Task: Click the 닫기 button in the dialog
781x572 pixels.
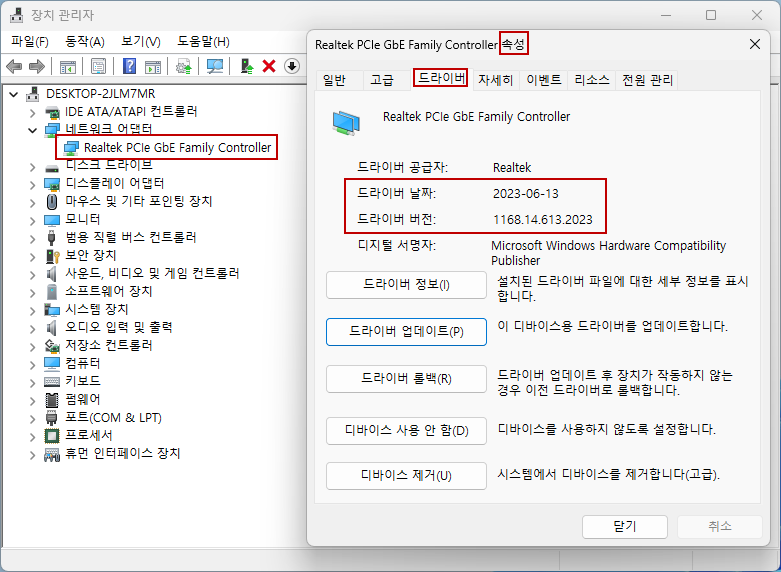Action: pos(625,526)
